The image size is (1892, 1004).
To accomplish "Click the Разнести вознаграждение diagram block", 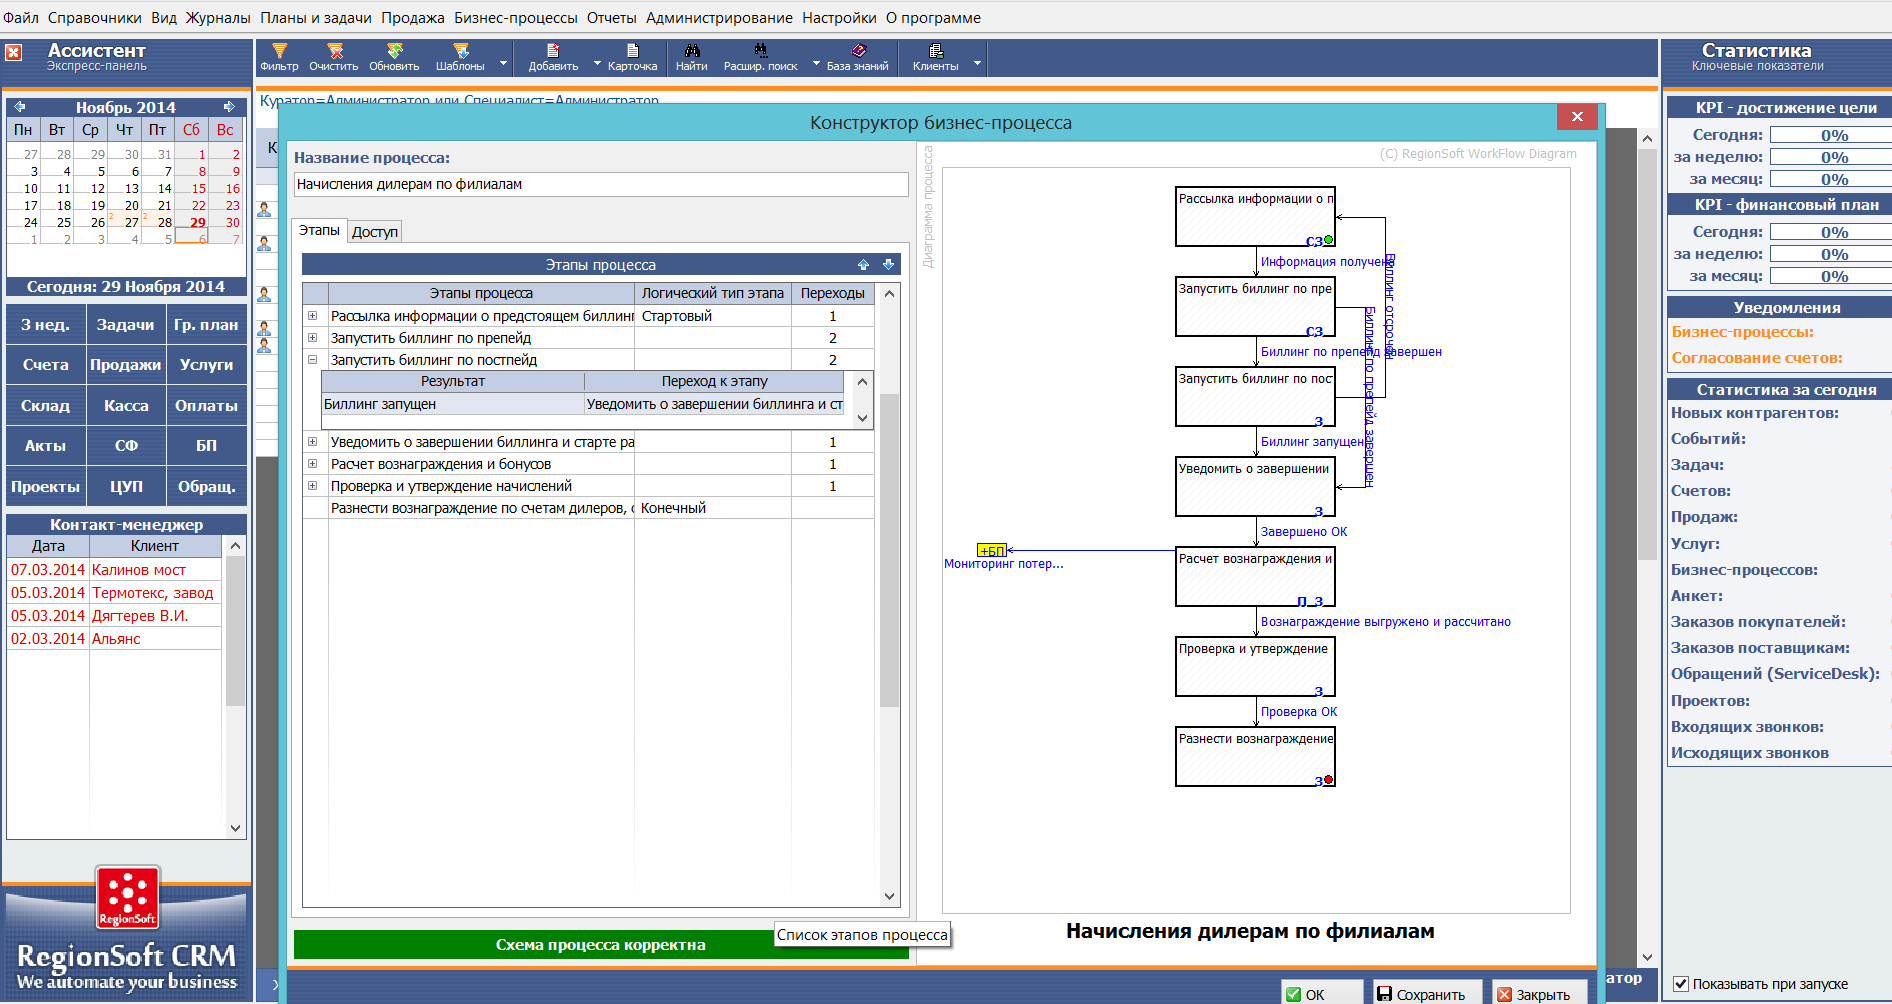I will point(1255,757).
